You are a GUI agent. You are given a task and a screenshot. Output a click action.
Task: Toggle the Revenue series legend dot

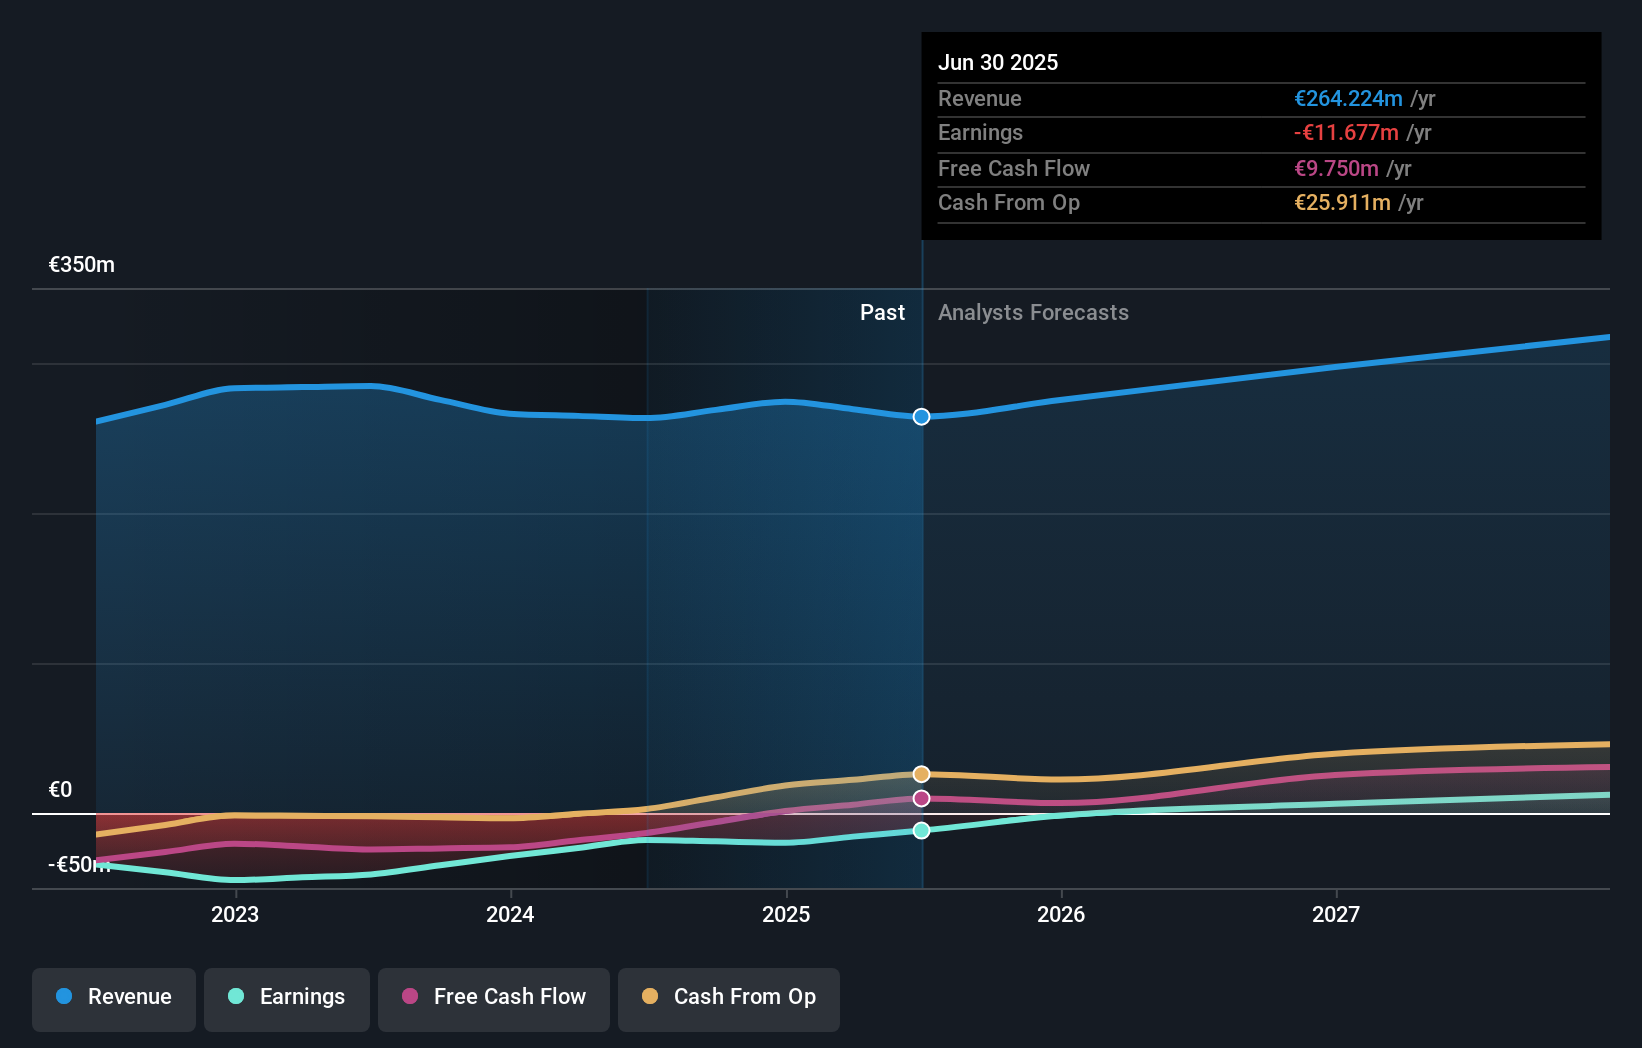65,997
